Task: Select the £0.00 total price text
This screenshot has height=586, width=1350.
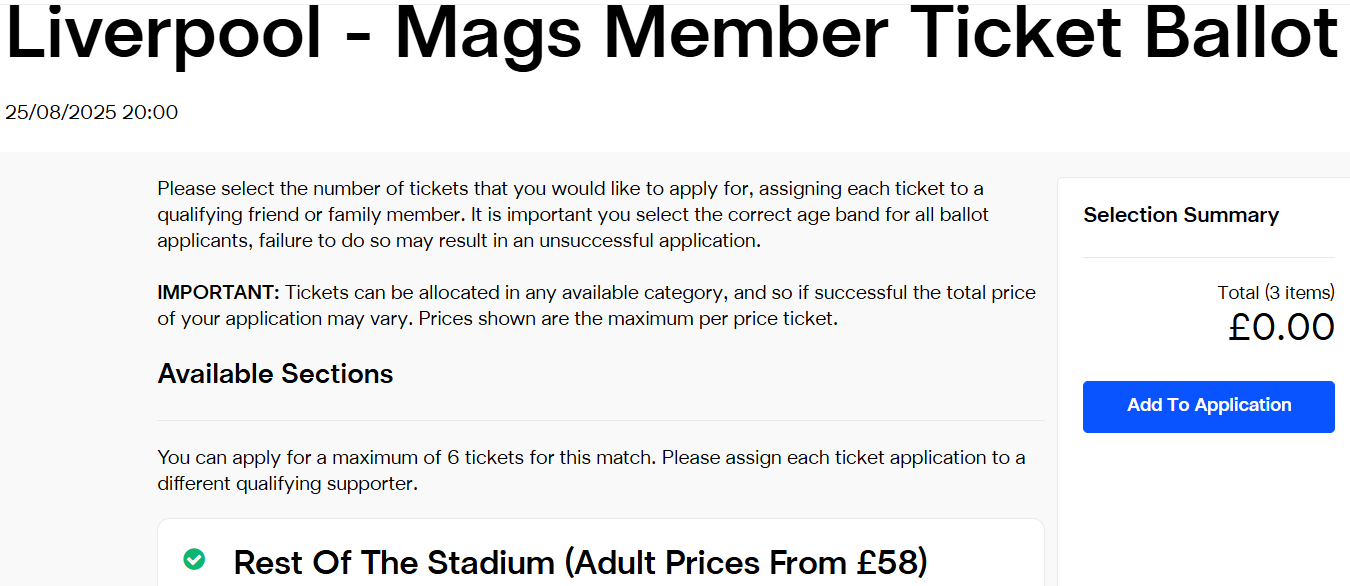Action: [1282, 326]
